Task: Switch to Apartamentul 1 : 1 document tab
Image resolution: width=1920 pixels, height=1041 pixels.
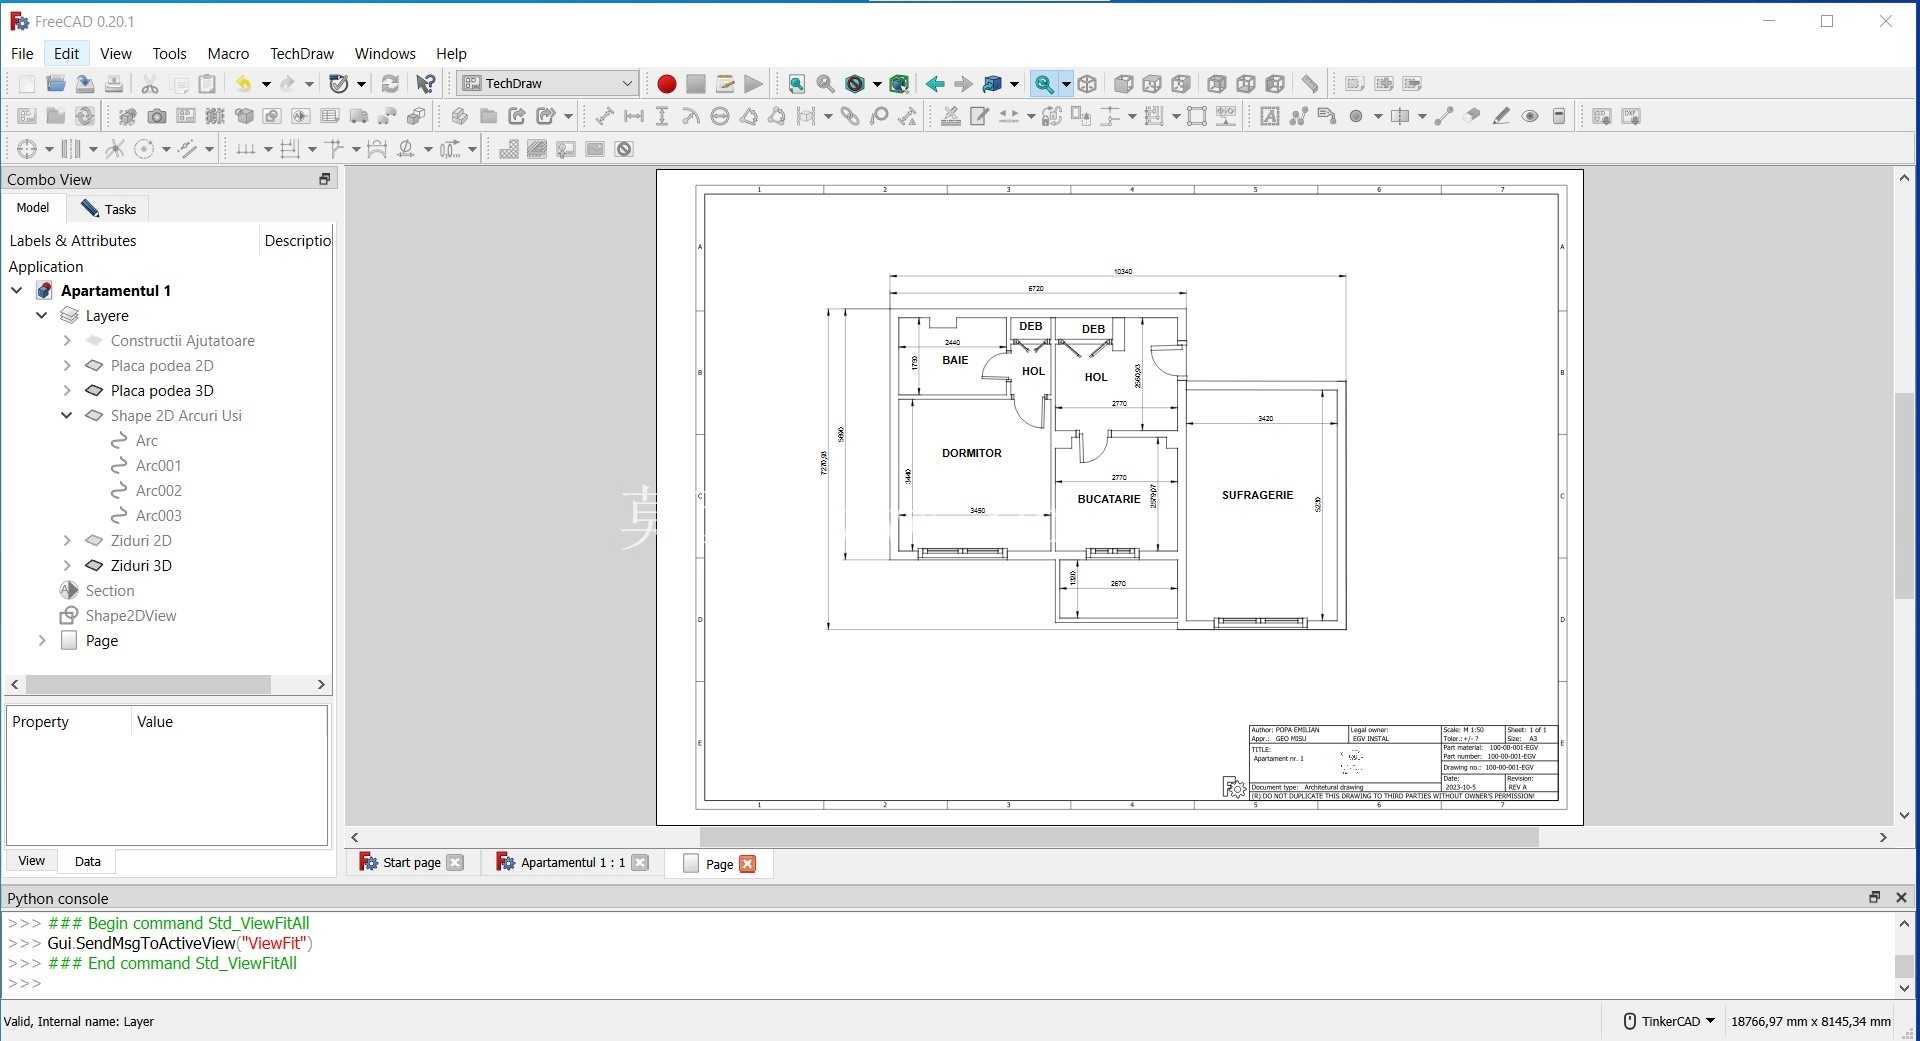Action: (x=572, y=863)
